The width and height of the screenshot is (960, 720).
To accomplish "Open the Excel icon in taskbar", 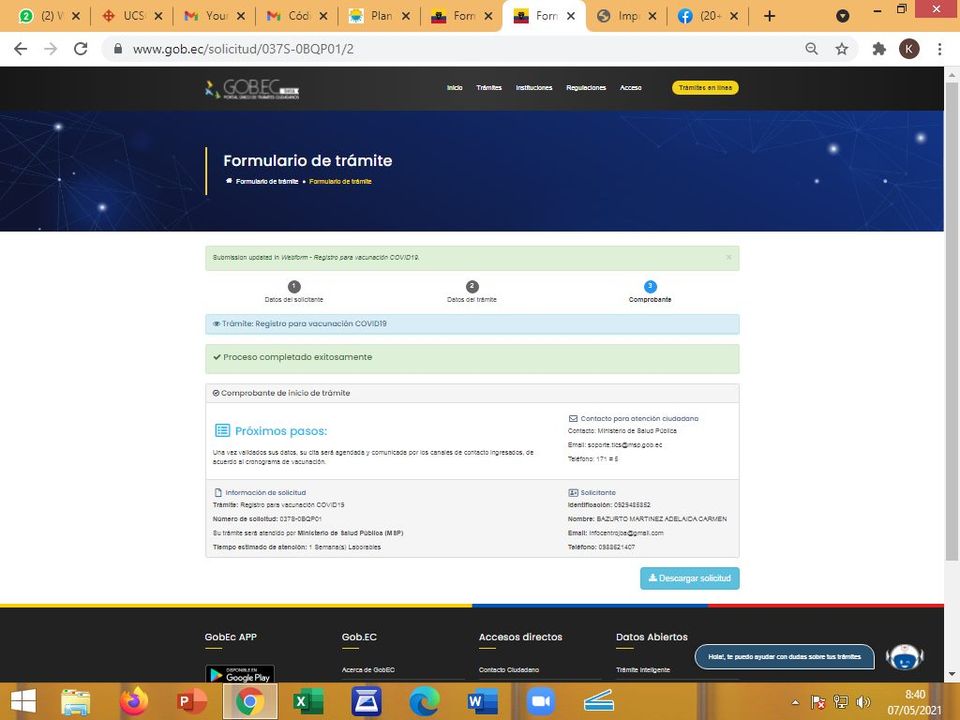I will 308,702.
